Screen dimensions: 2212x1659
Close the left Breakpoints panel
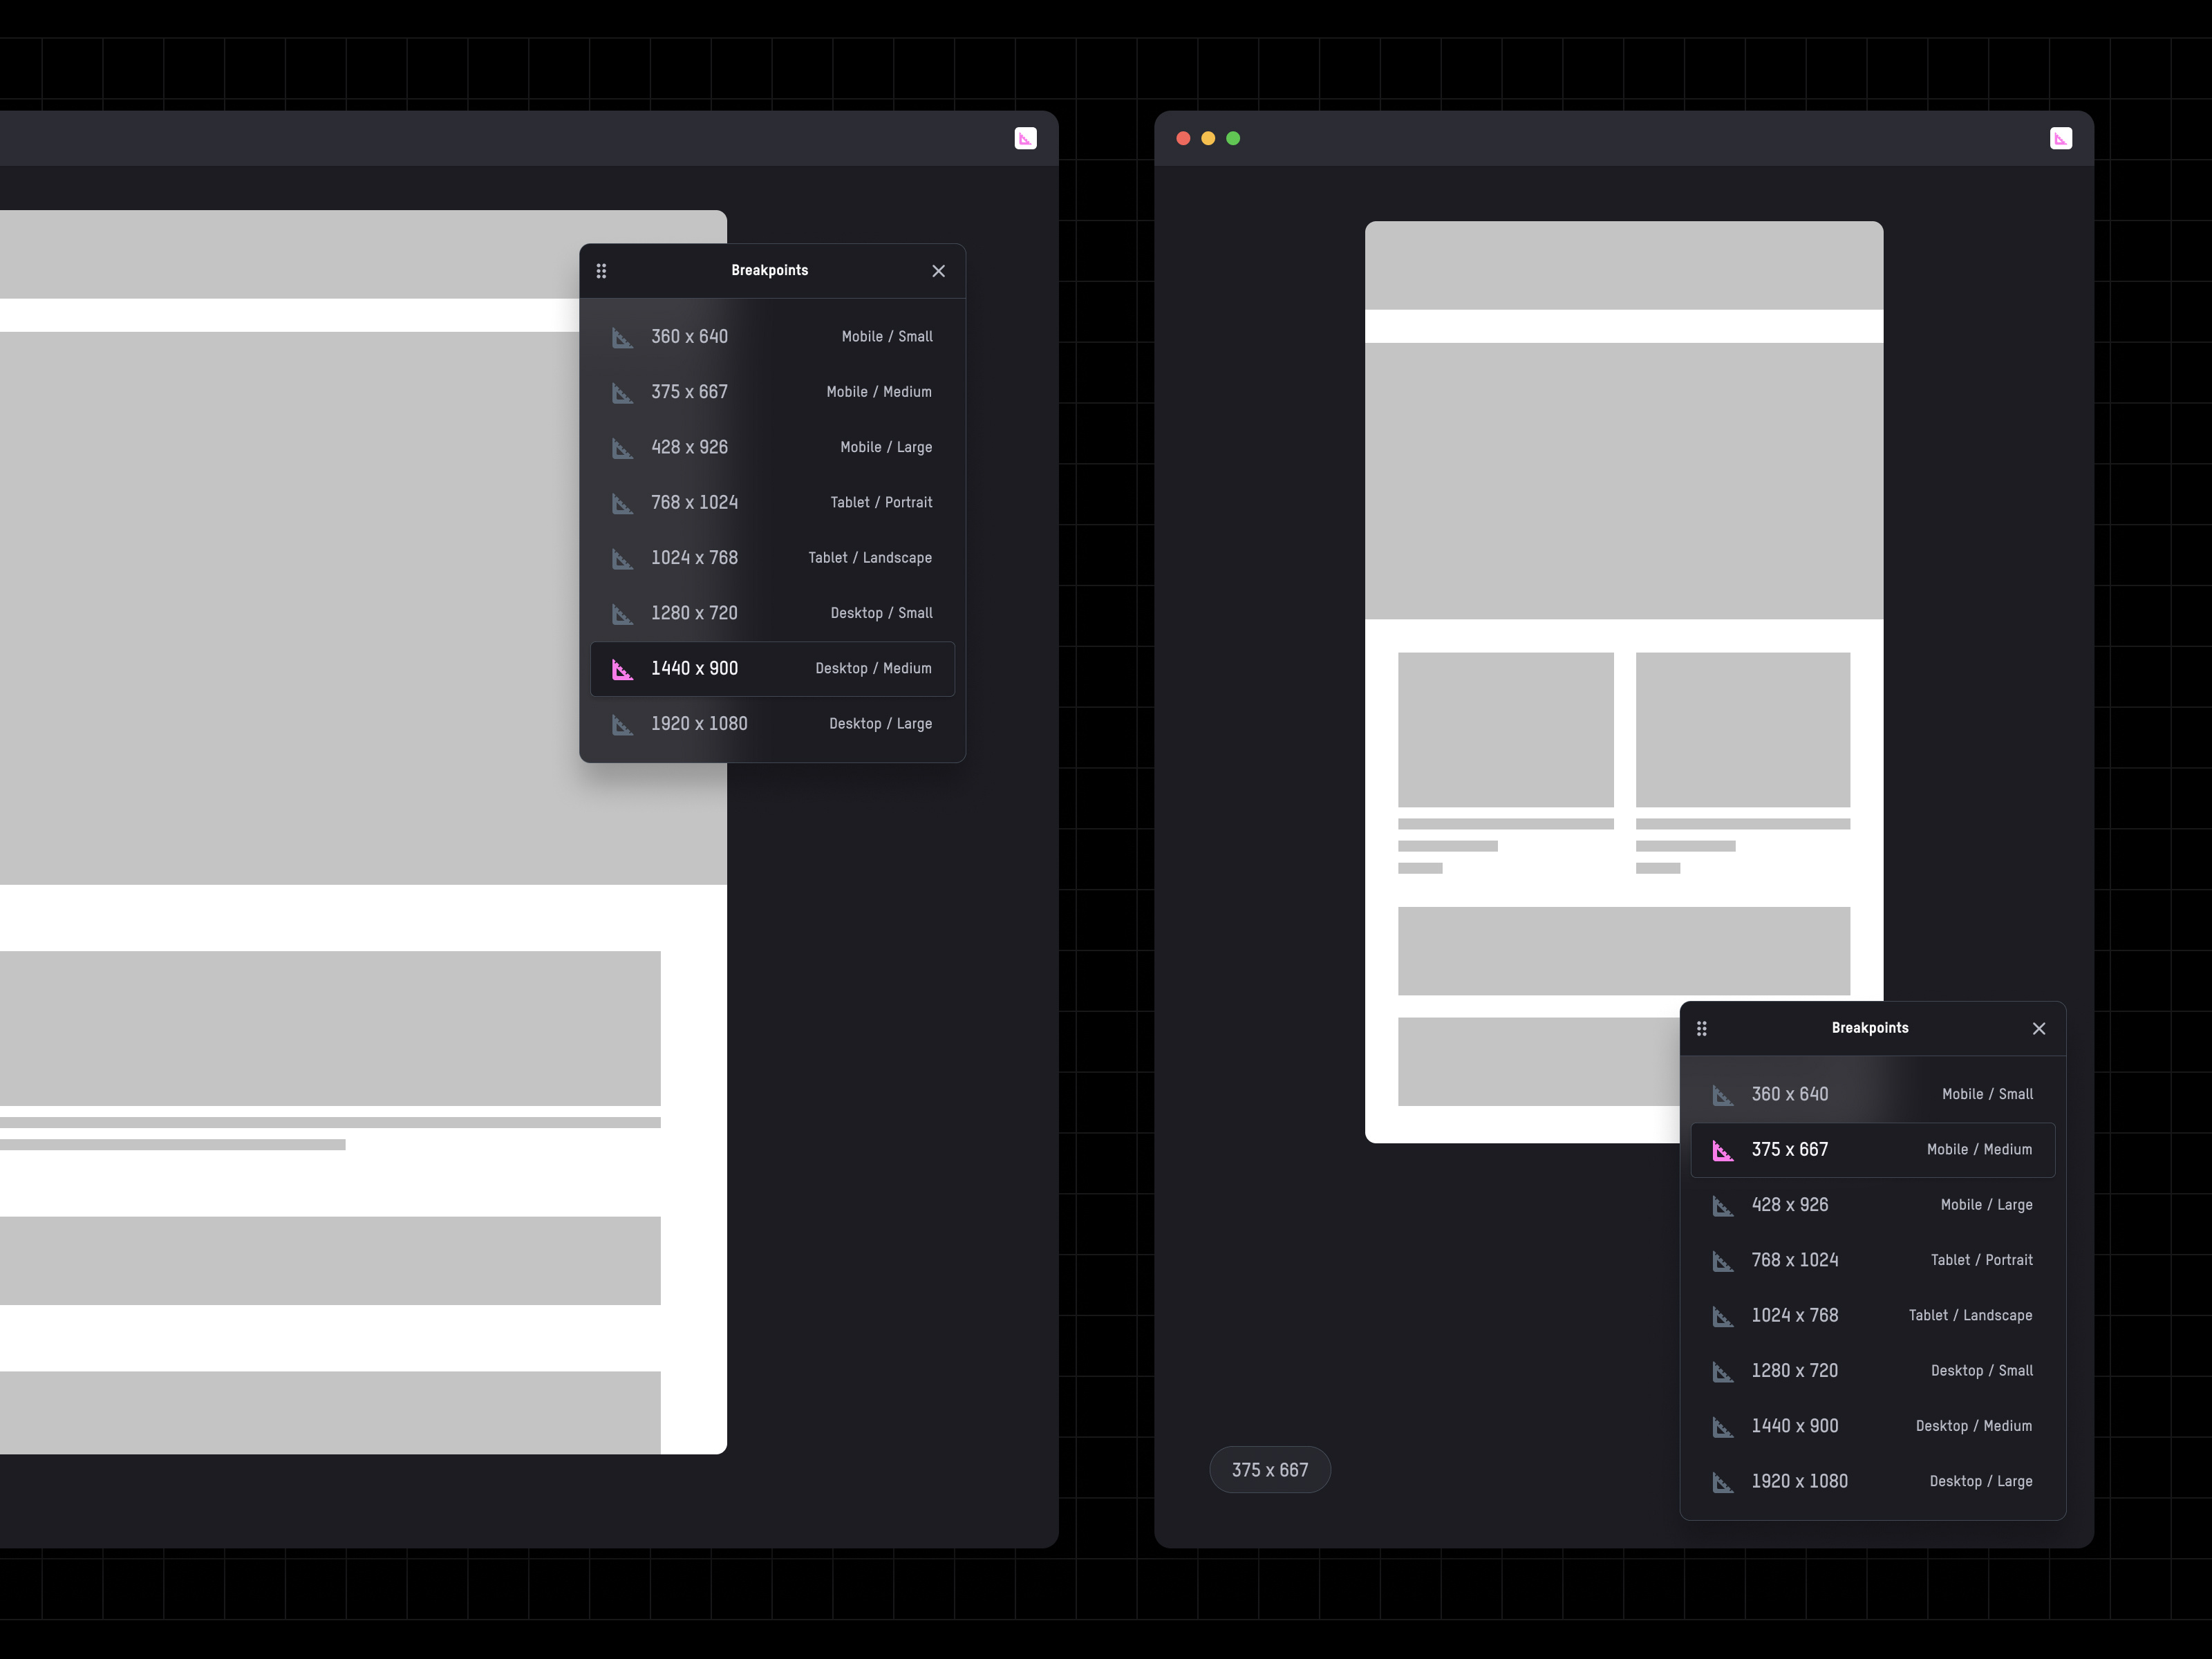click(x=938, y=271)
